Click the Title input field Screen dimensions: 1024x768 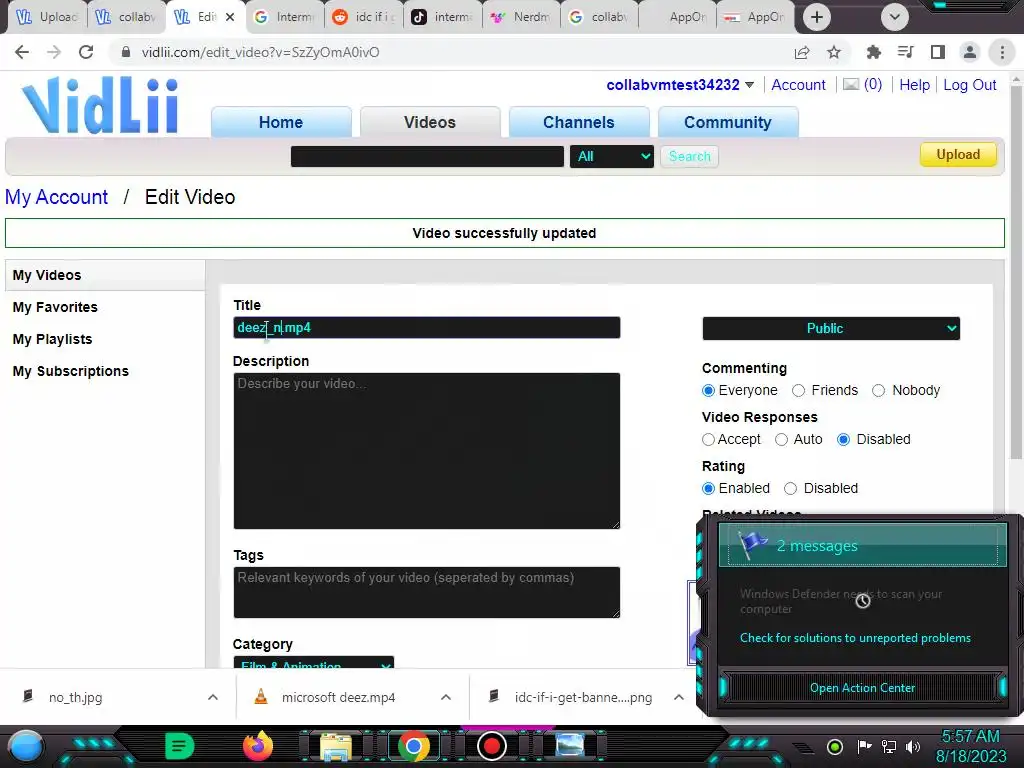coord(426,328)
